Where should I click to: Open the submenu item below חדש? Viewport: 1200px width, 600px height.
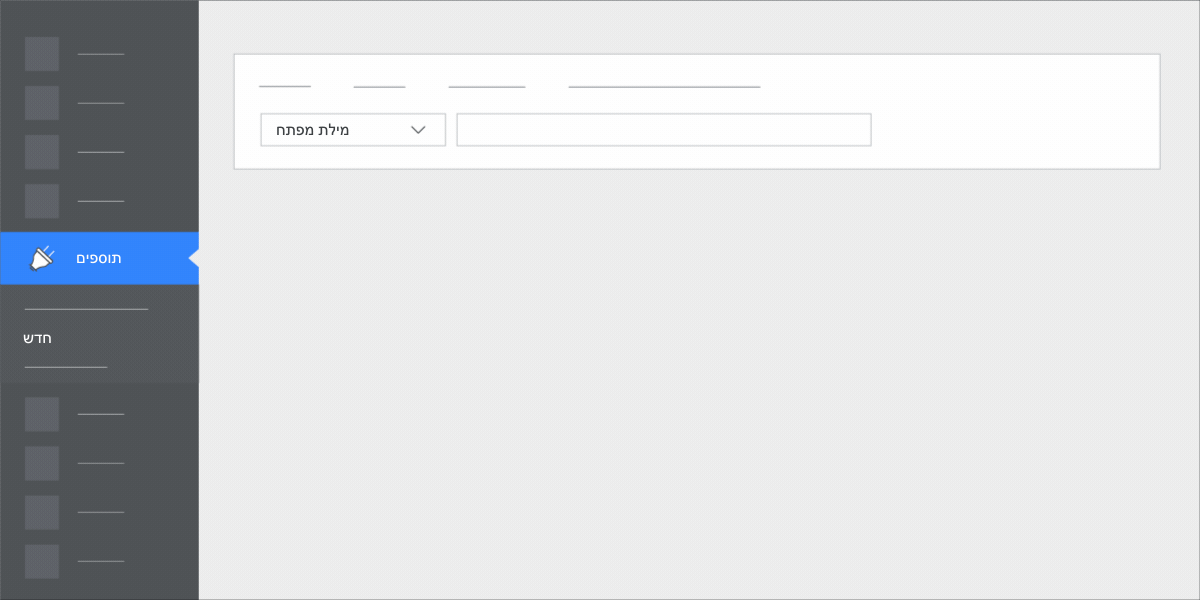coord(66,367)
